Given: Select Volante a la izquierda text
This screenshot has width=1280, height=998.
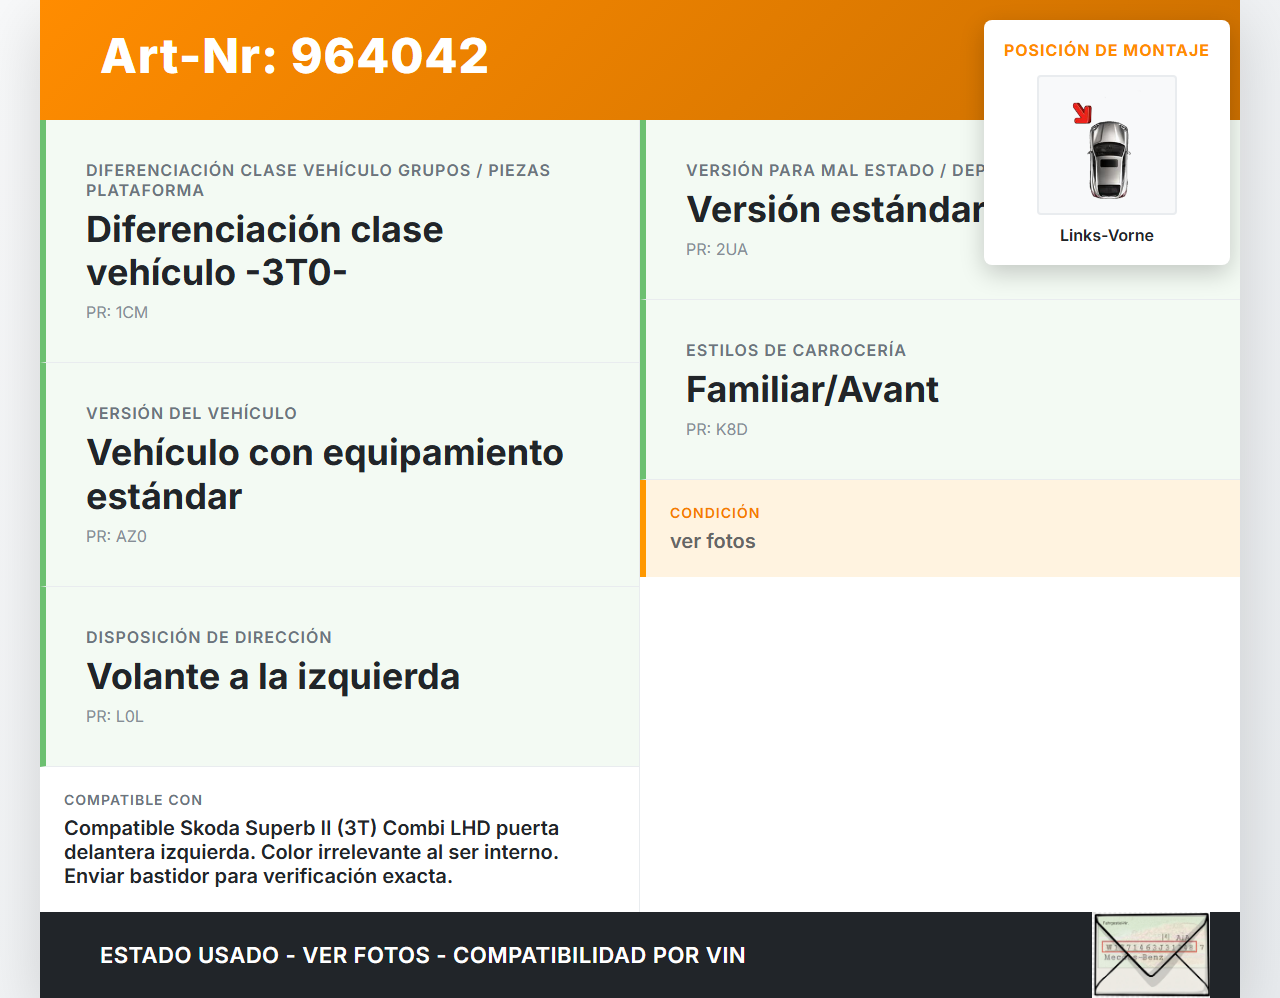Looking at the screenshot, I should [x=273, y=677].
